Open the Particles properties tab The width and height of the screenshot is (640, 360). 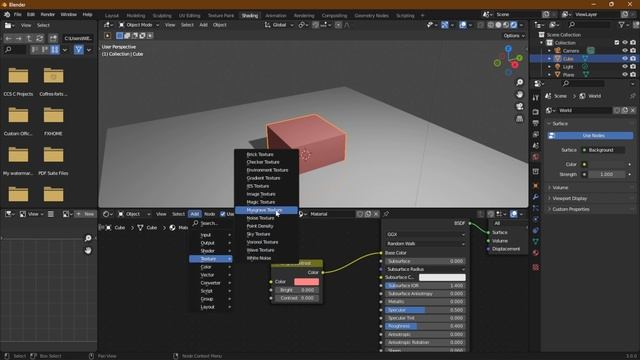[x=536, y=208]
